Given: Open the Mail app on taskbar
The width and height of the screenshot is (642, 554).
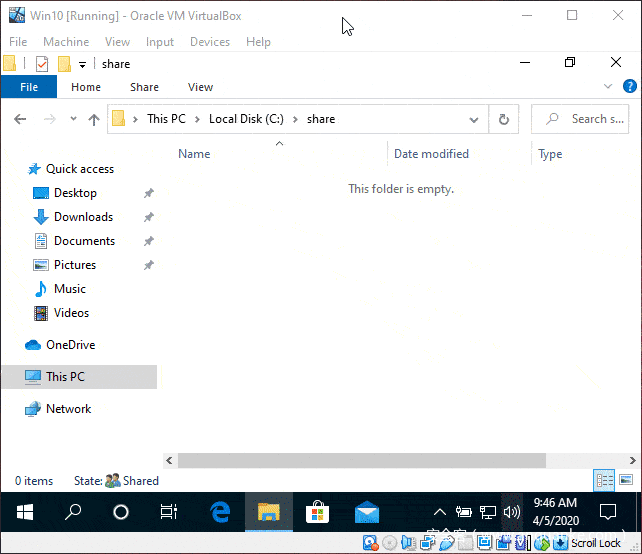Looking at the screenshot, I should coord(367,512).
